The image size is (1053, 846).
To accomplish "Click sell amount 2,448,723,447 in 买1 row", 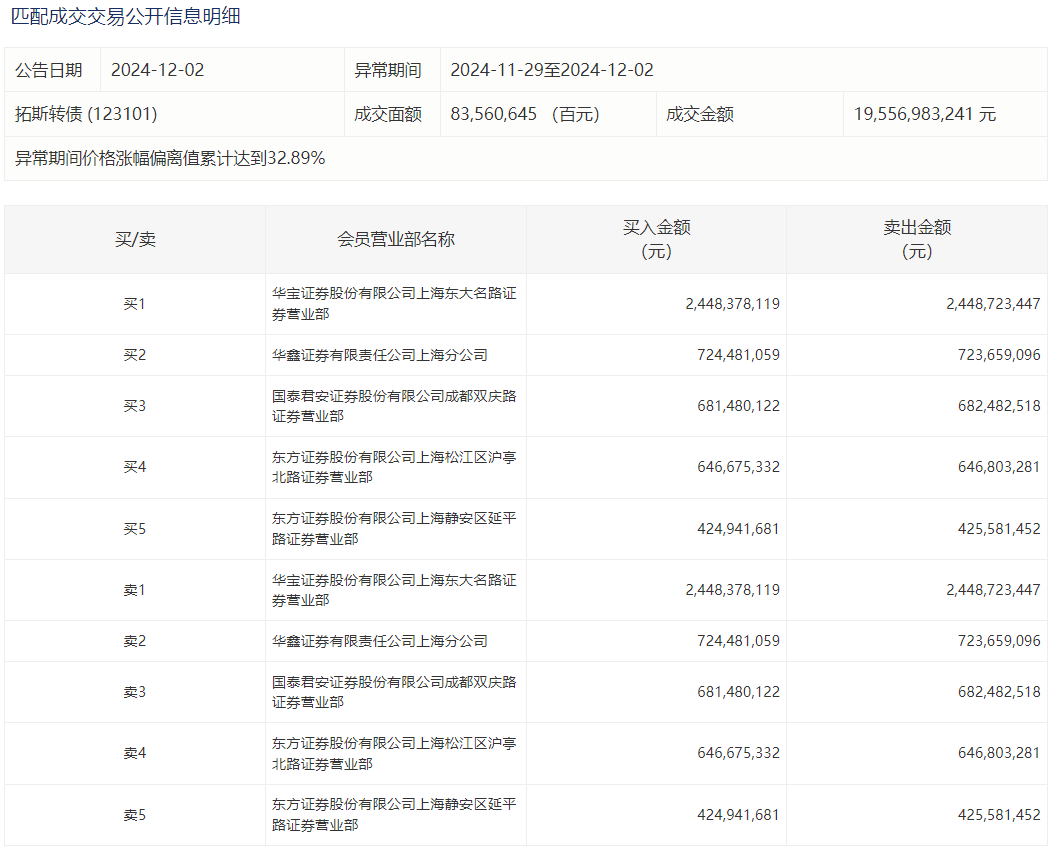I will pyautogui.click(x=993, y=303).
